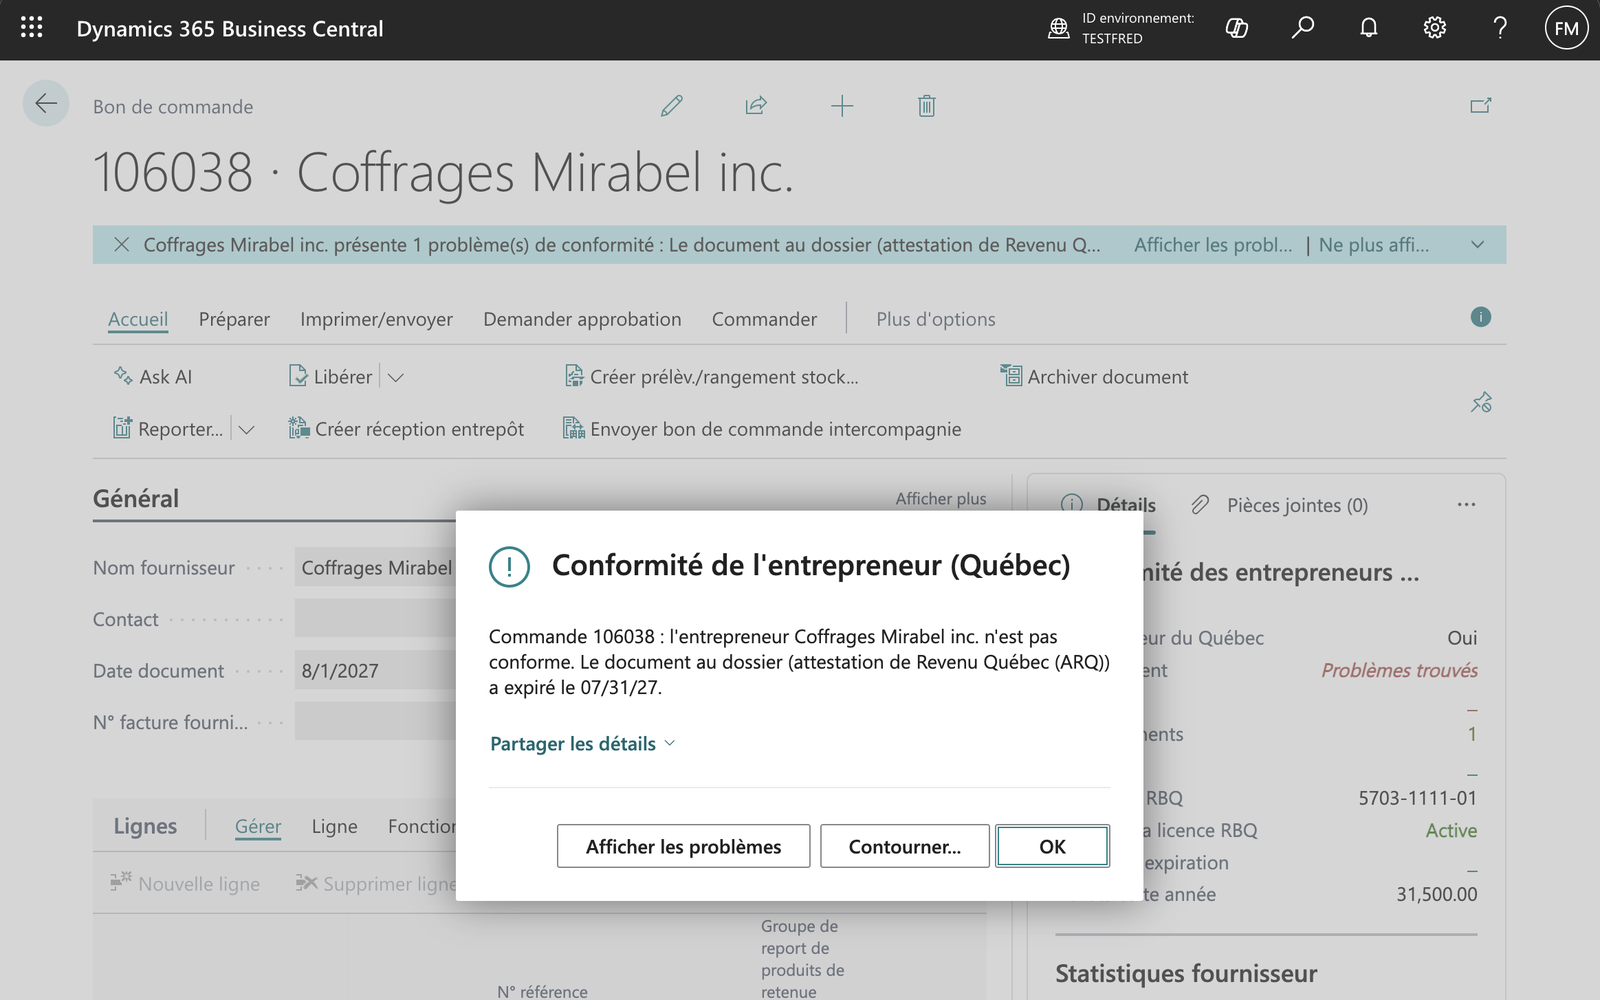Select the Accueil tab
This screenshot has height=1000, width=1600.
(138, 319)
